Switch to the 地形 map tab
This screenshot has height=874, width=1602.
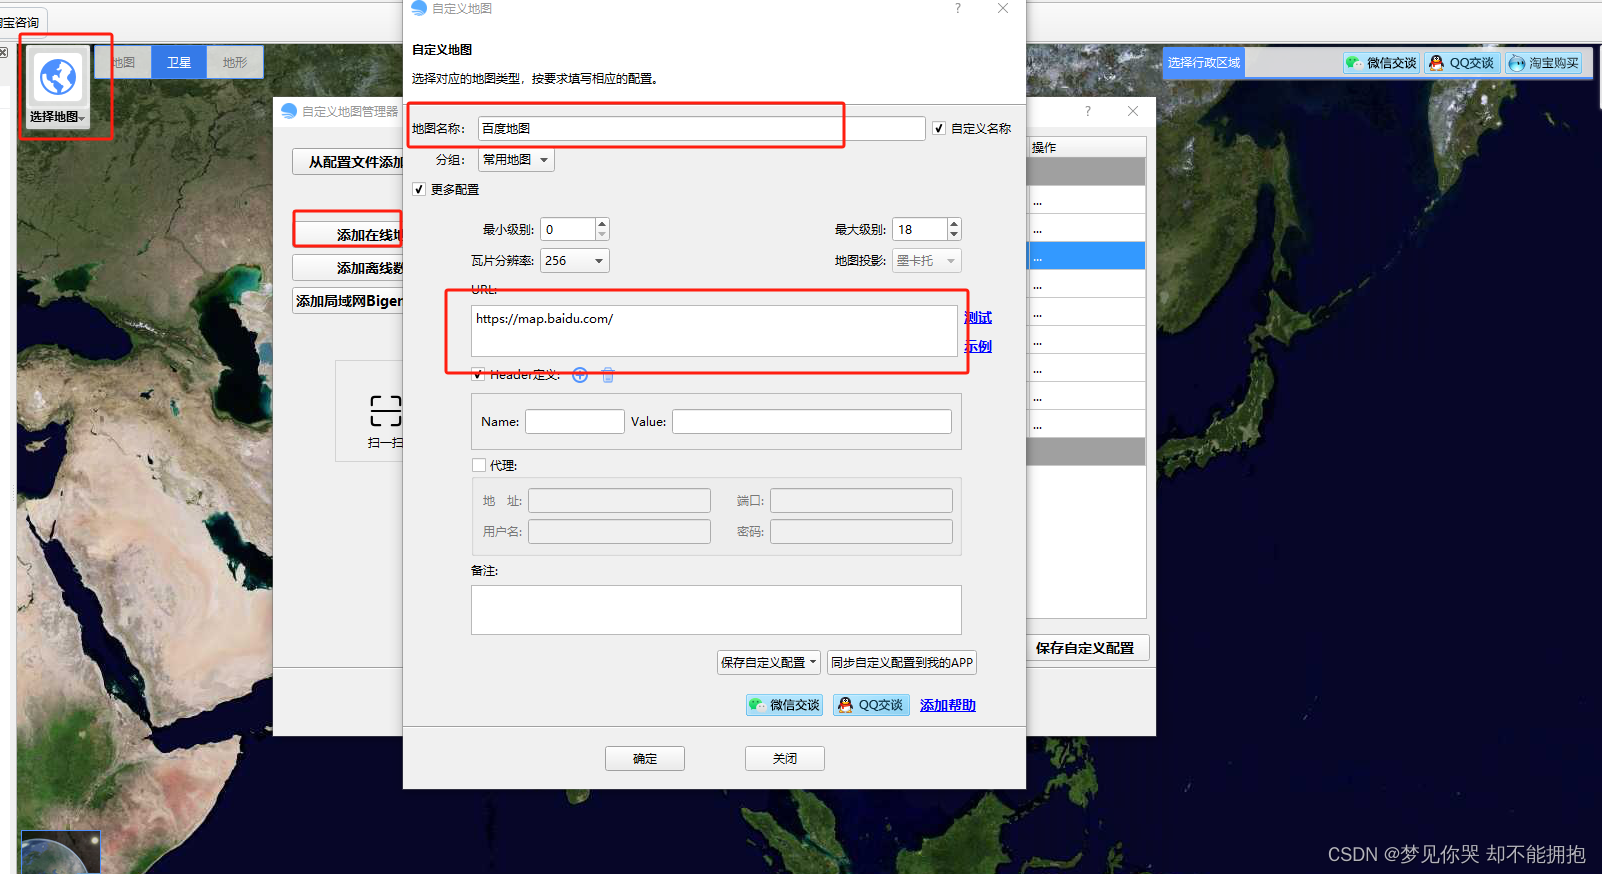coord(235,62)
